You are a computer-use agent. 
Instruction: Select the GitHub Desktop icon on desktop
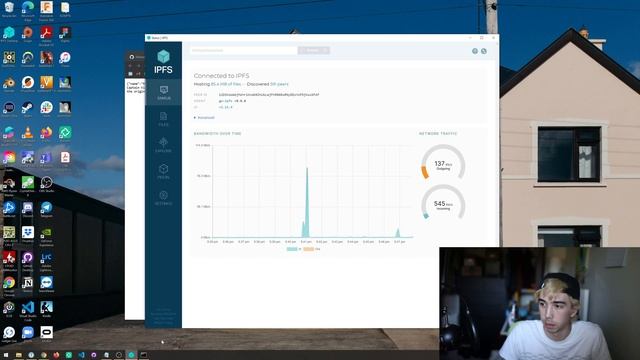(27, 260)
